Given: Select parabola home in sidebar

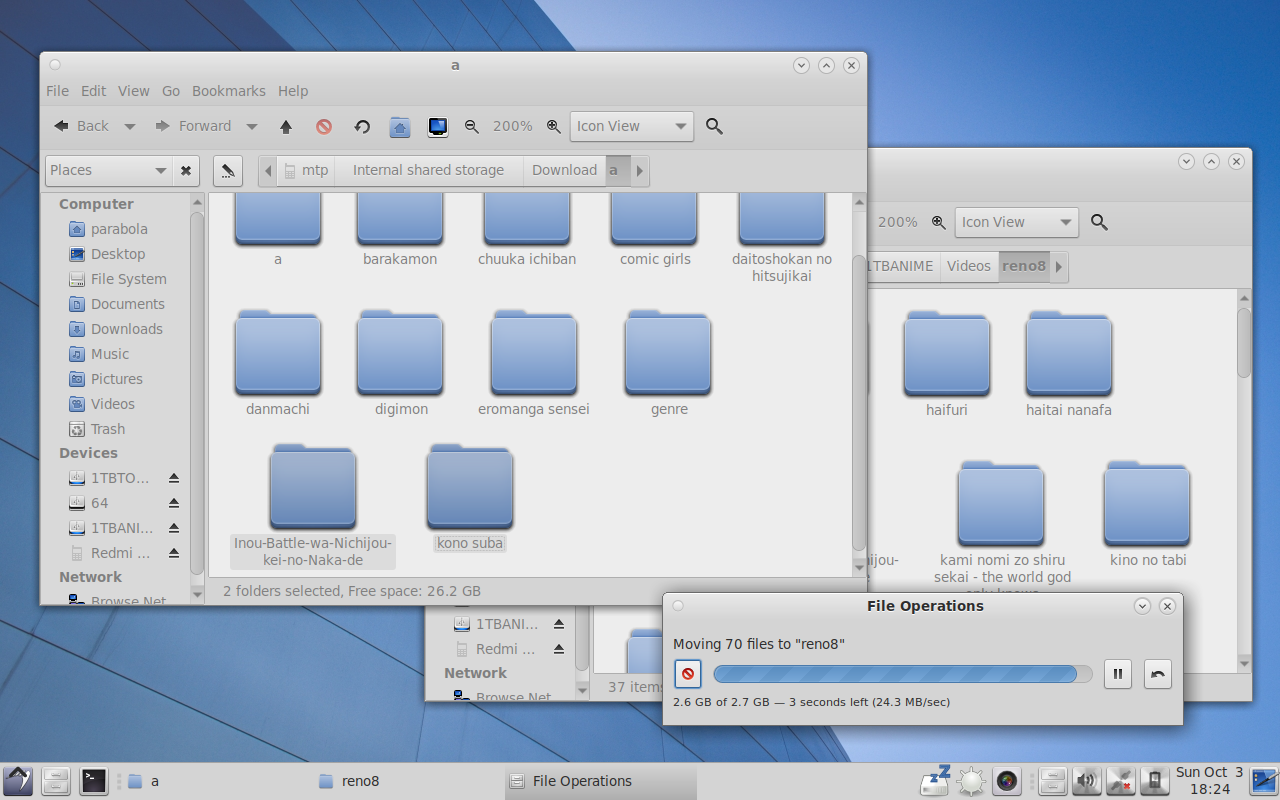Looking at the screenshot, I should (119, 229).
